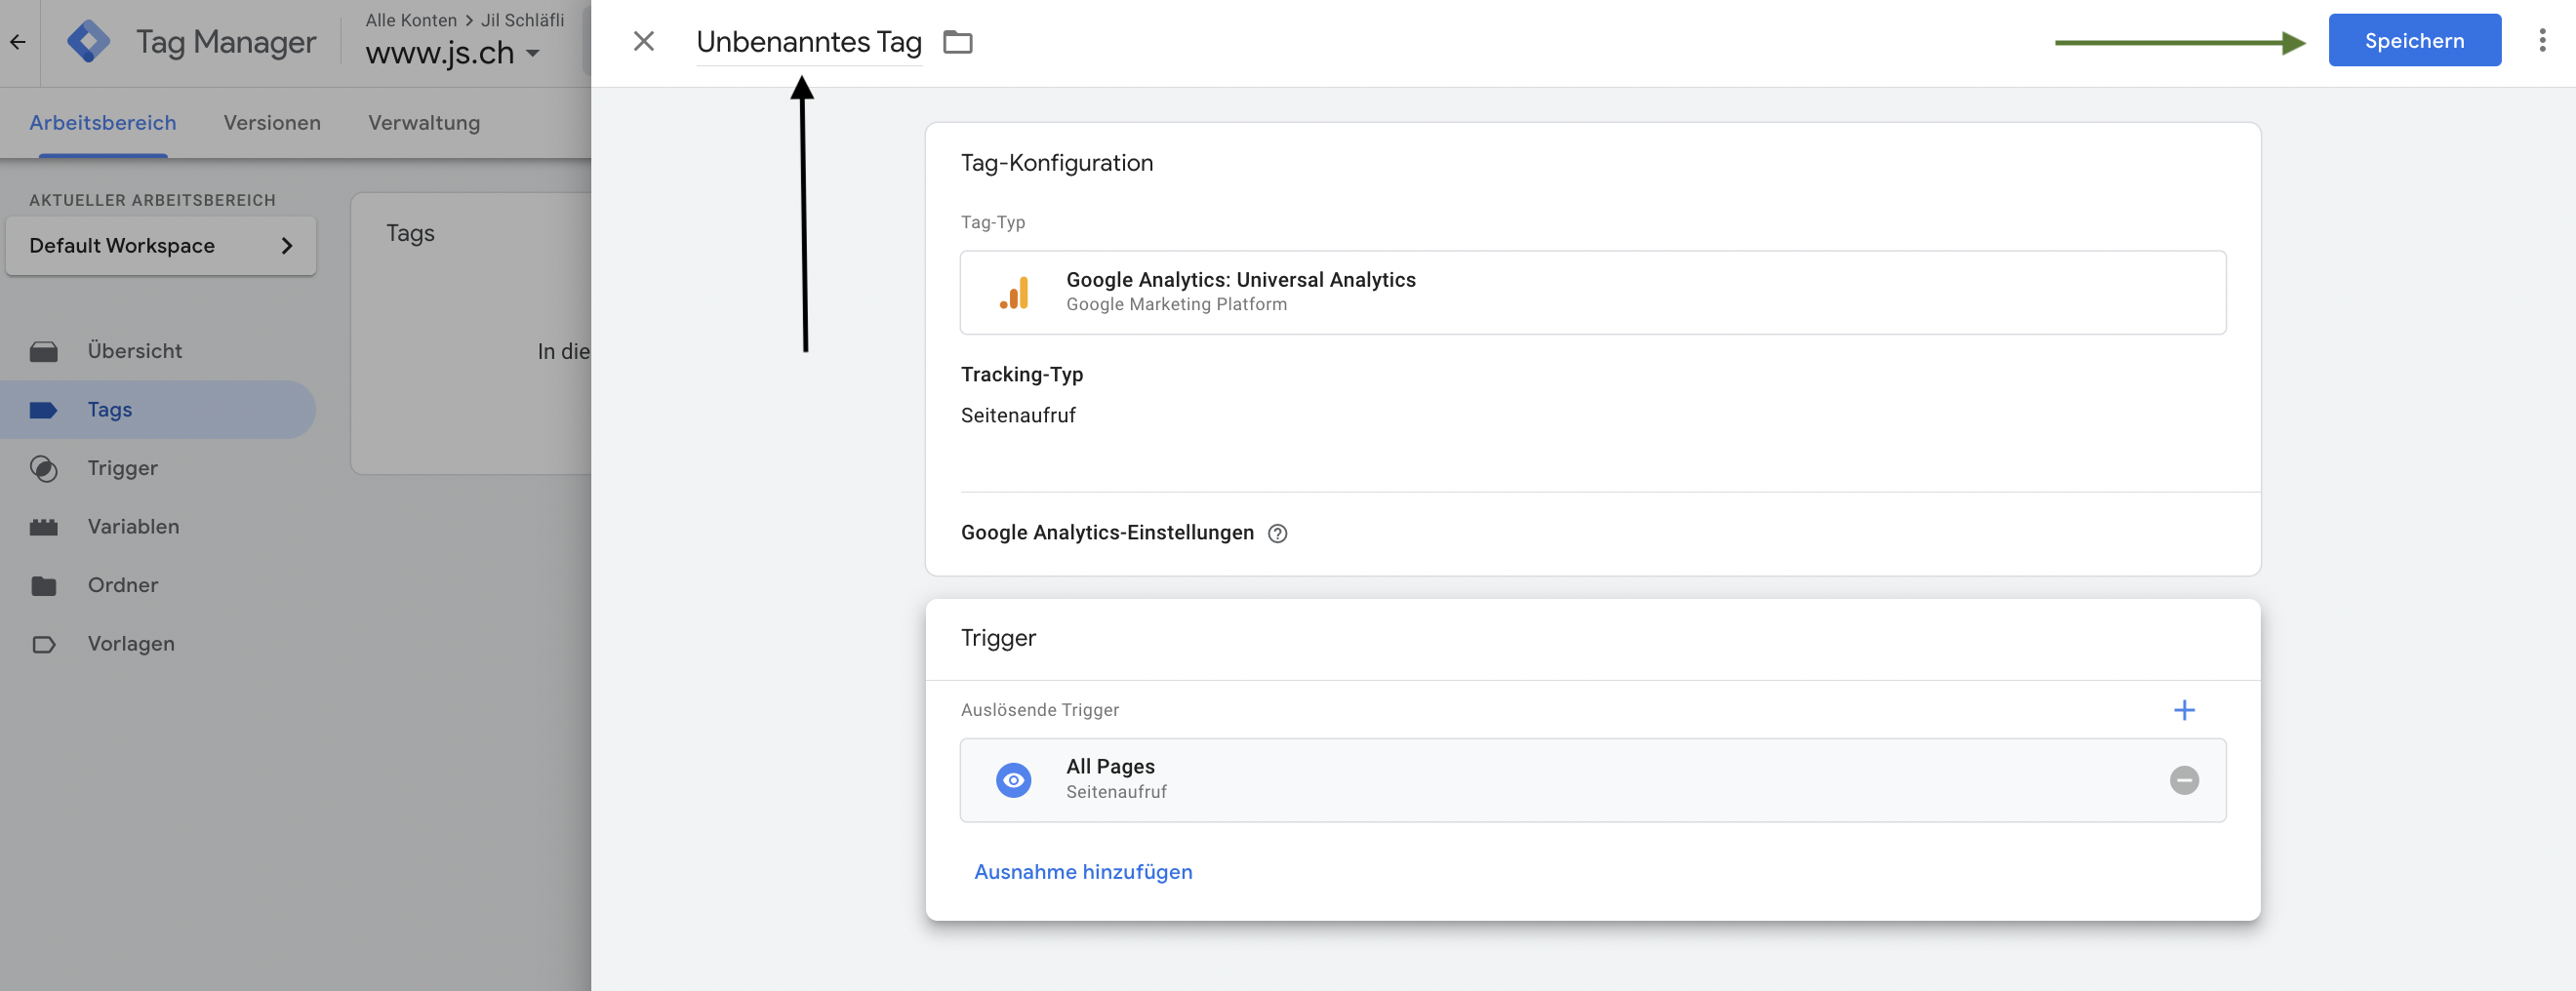Click the Ordner folder icon in sidebar
The width and height of the screenshot is (2576, 991).
coord(44,585)
